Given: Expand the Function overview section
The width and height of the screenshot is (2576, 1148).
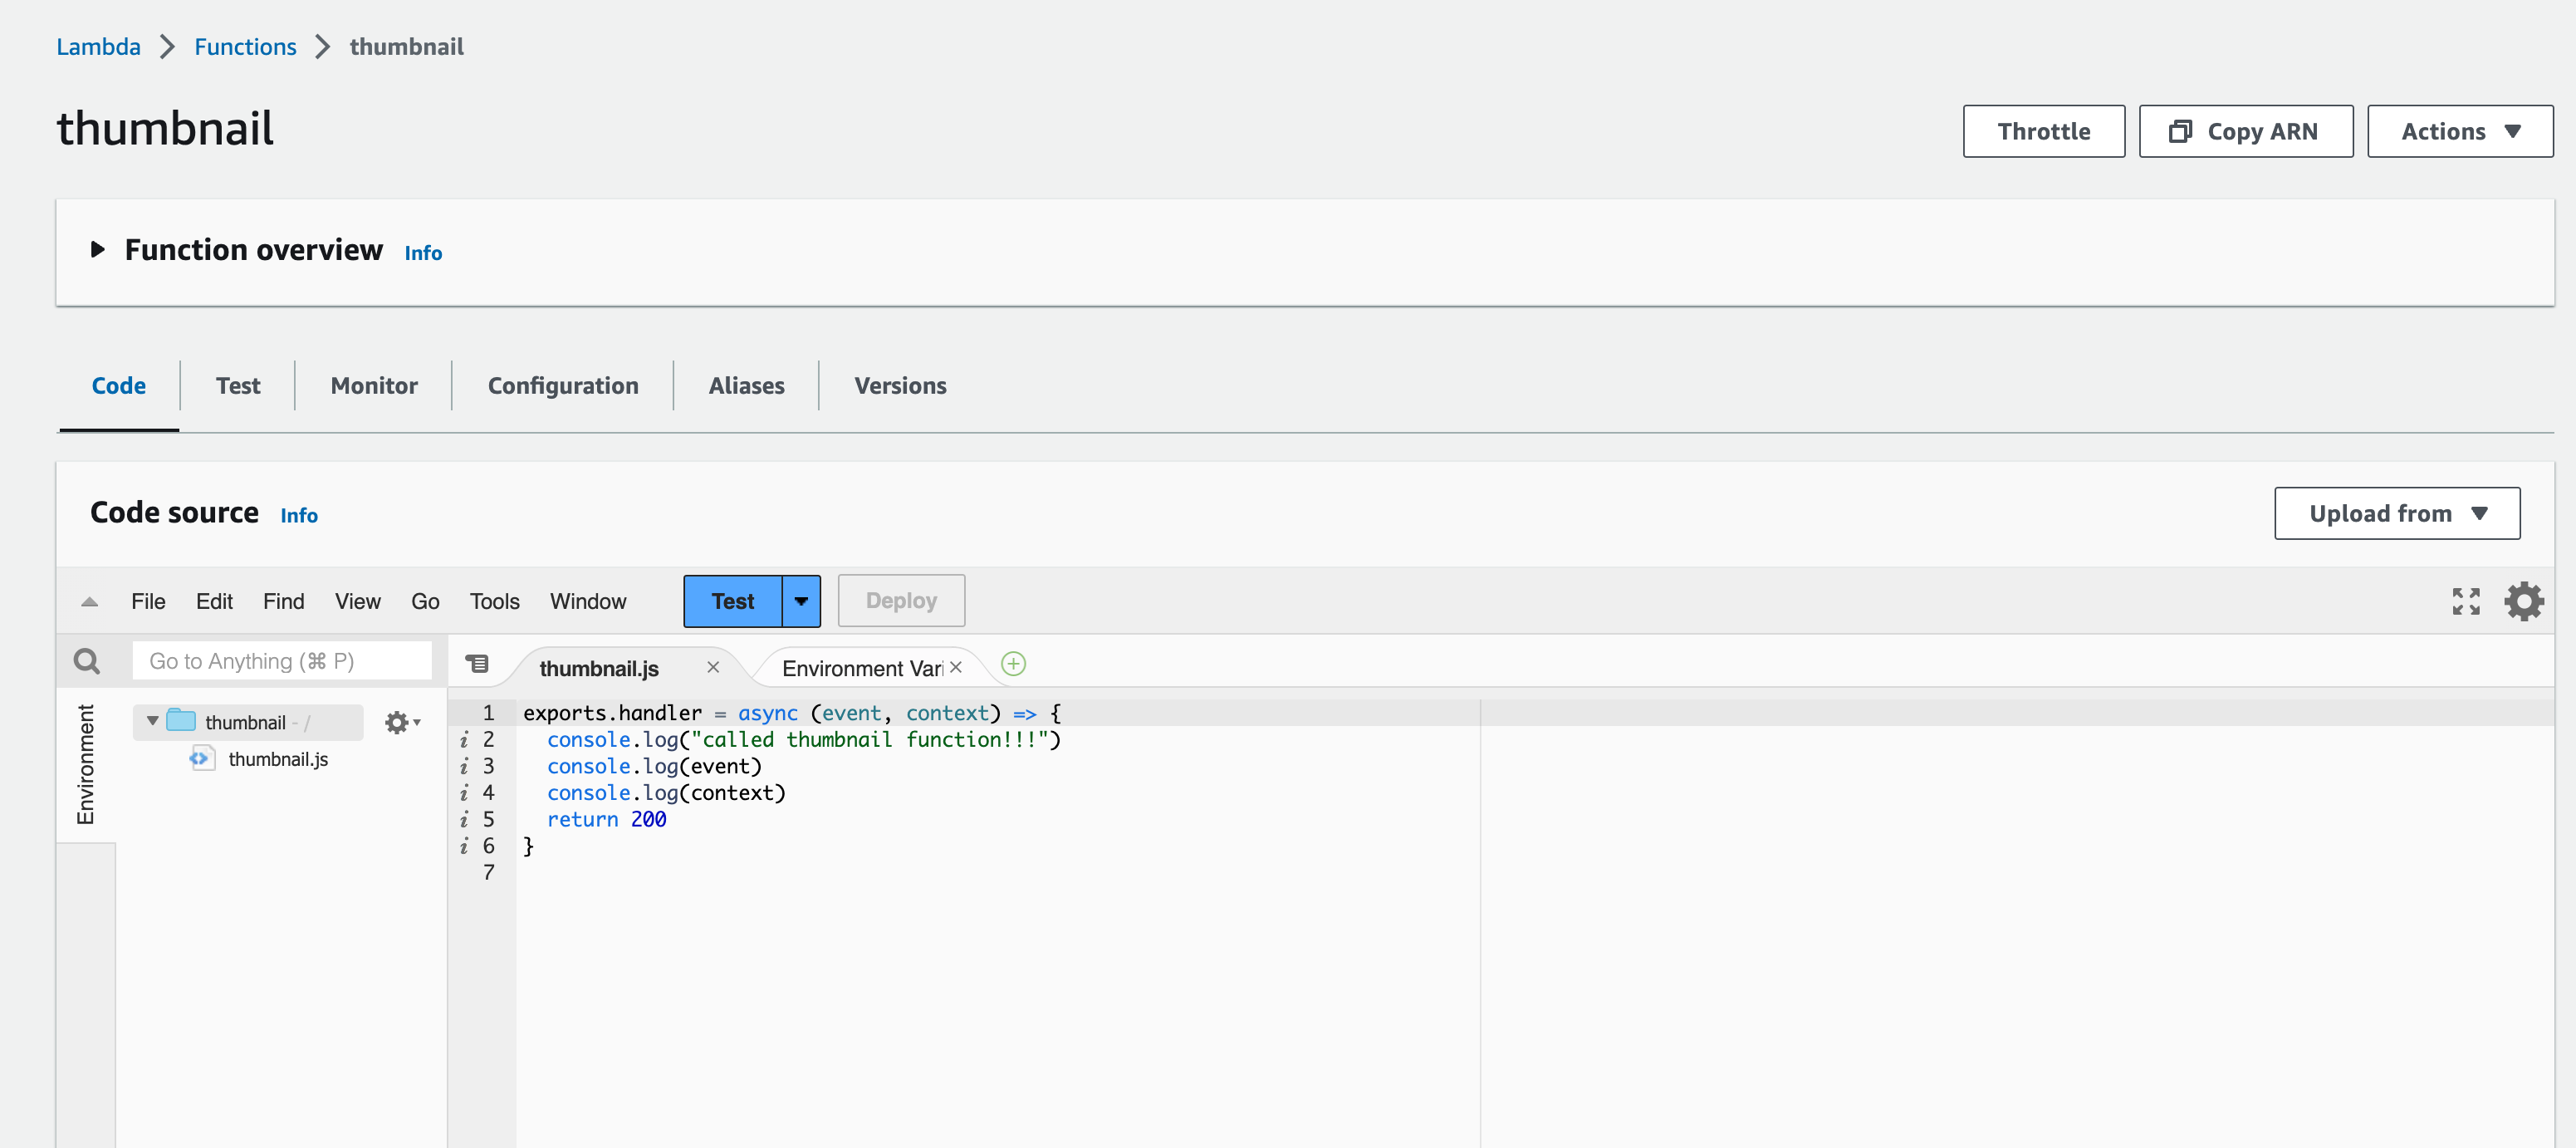Looking at the screenshot, I should tap(98, 249).
